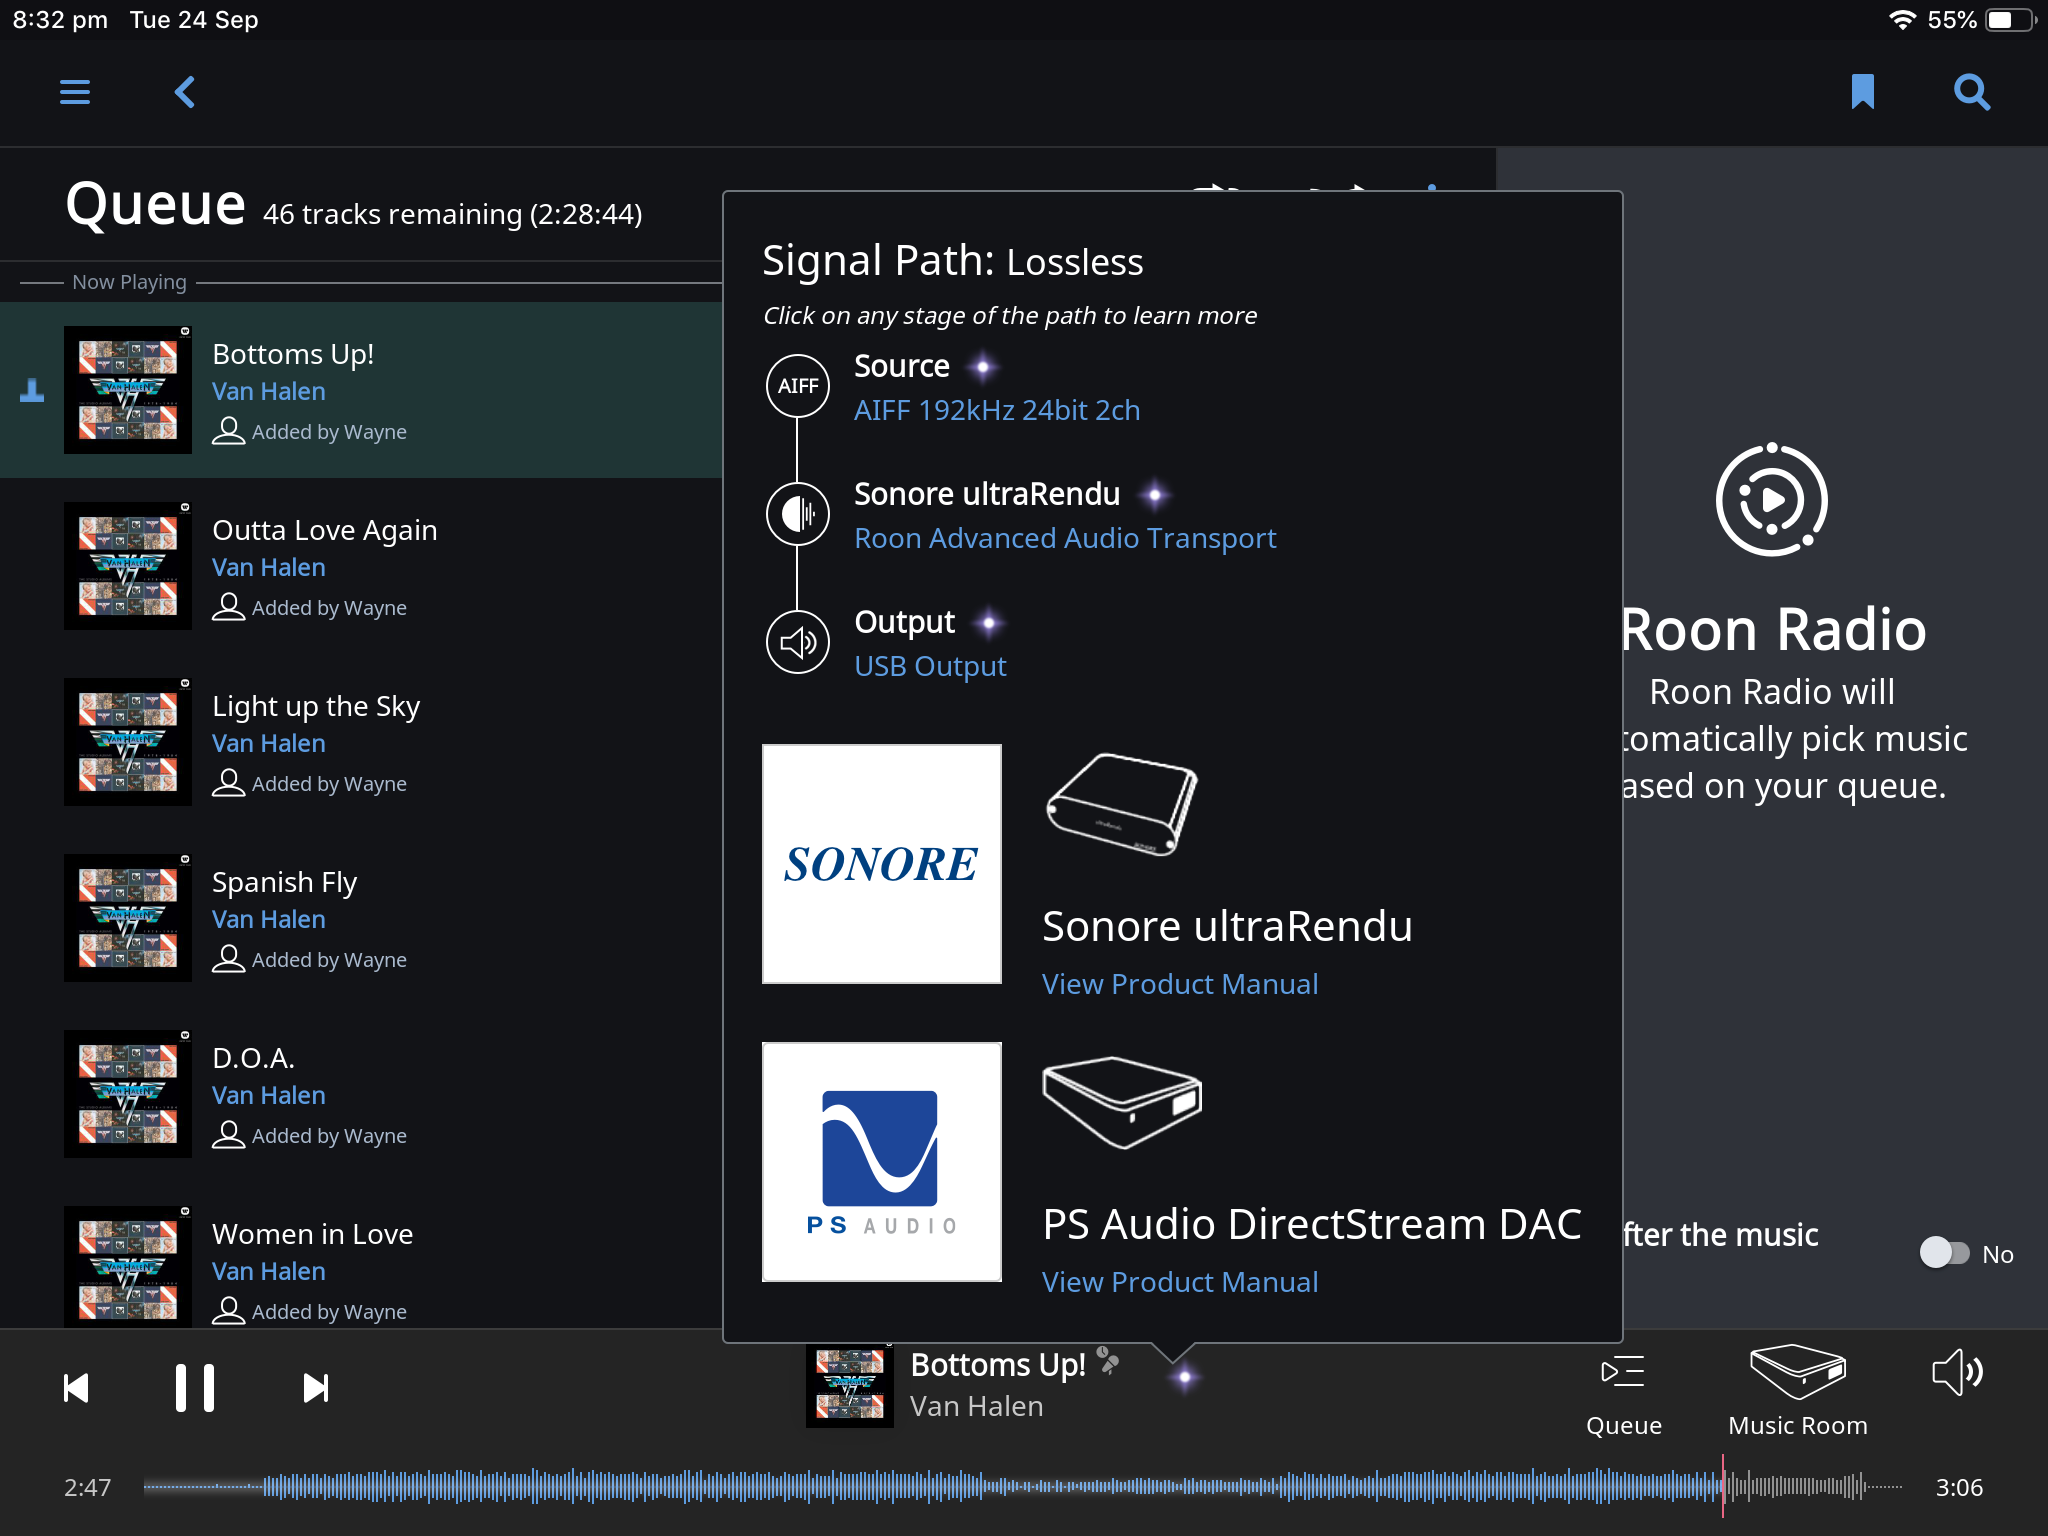This screenshot has width=2048, height=1536.
Task: Click the Sonore ultraRendu stage circle icon
Action: 798,514
